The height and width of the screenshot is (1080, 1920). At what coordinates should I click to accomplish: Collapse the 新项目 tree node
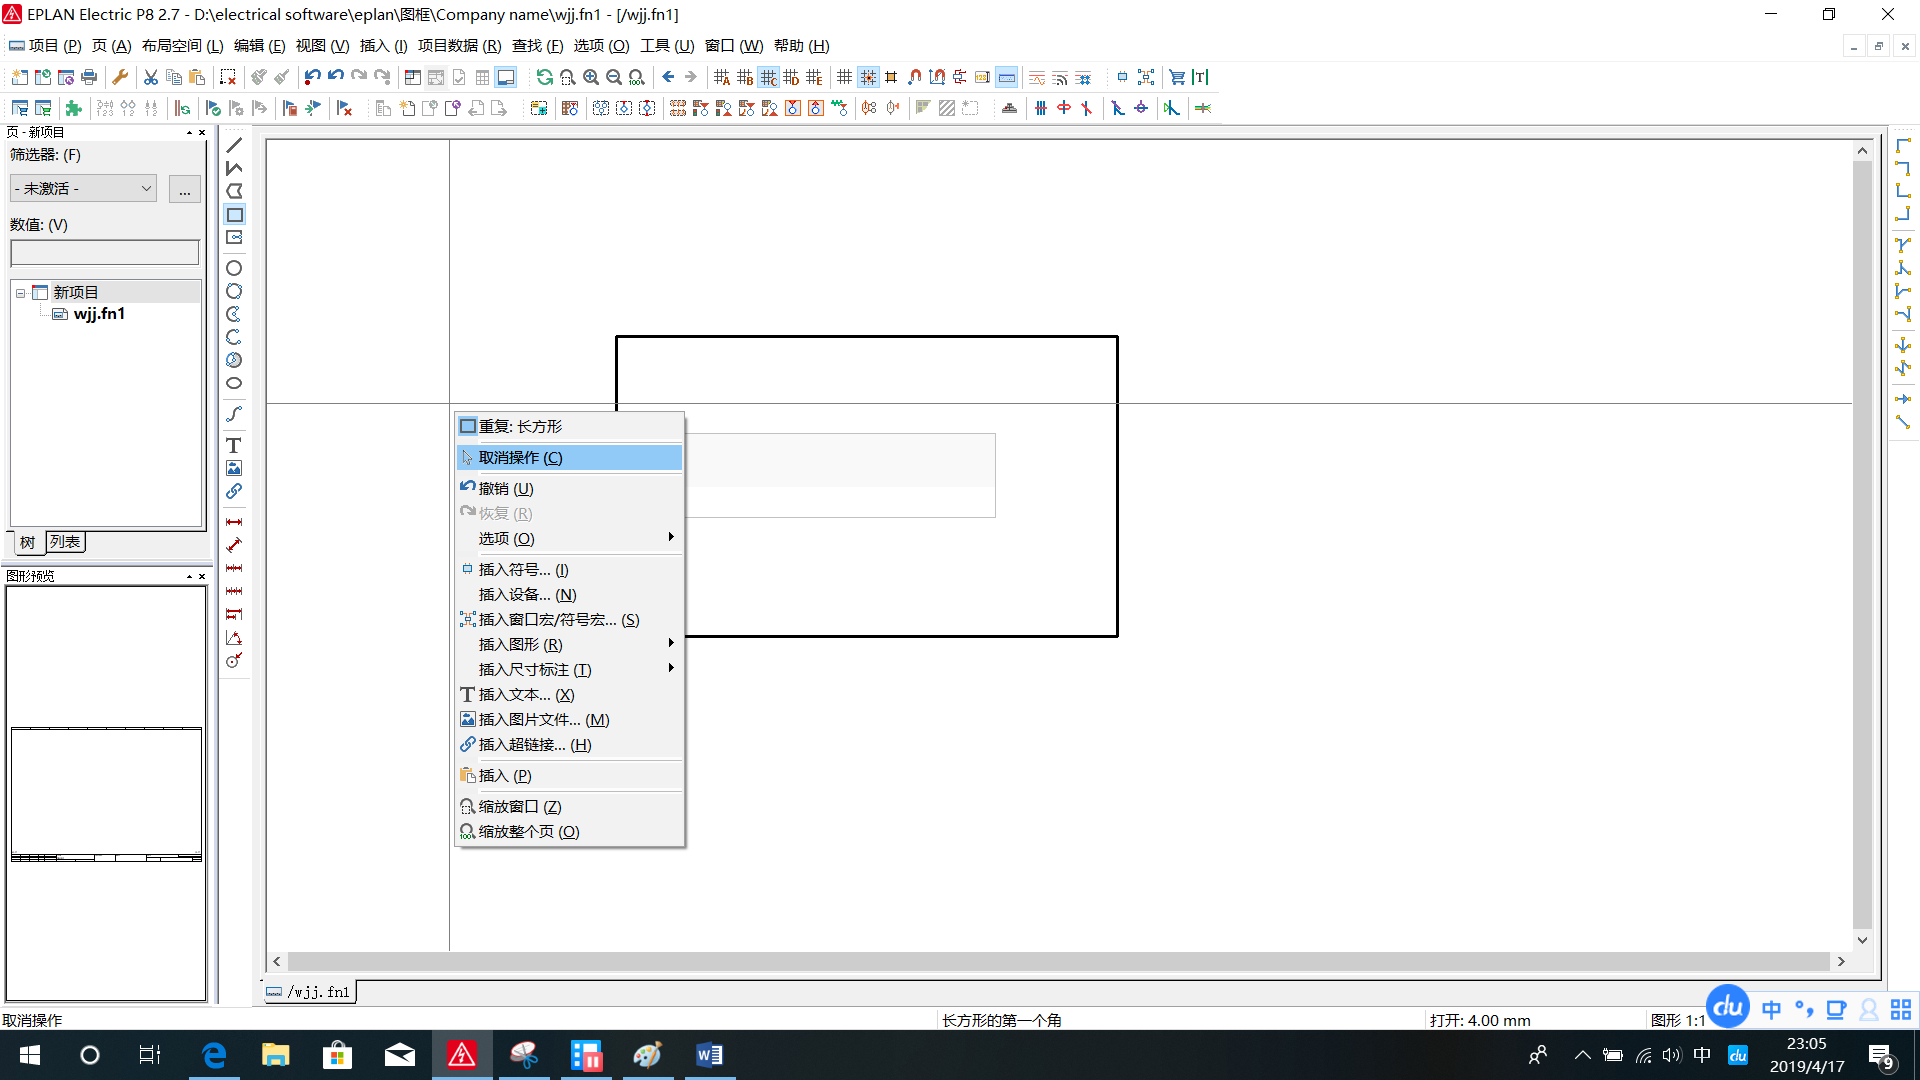pos(20,293)
